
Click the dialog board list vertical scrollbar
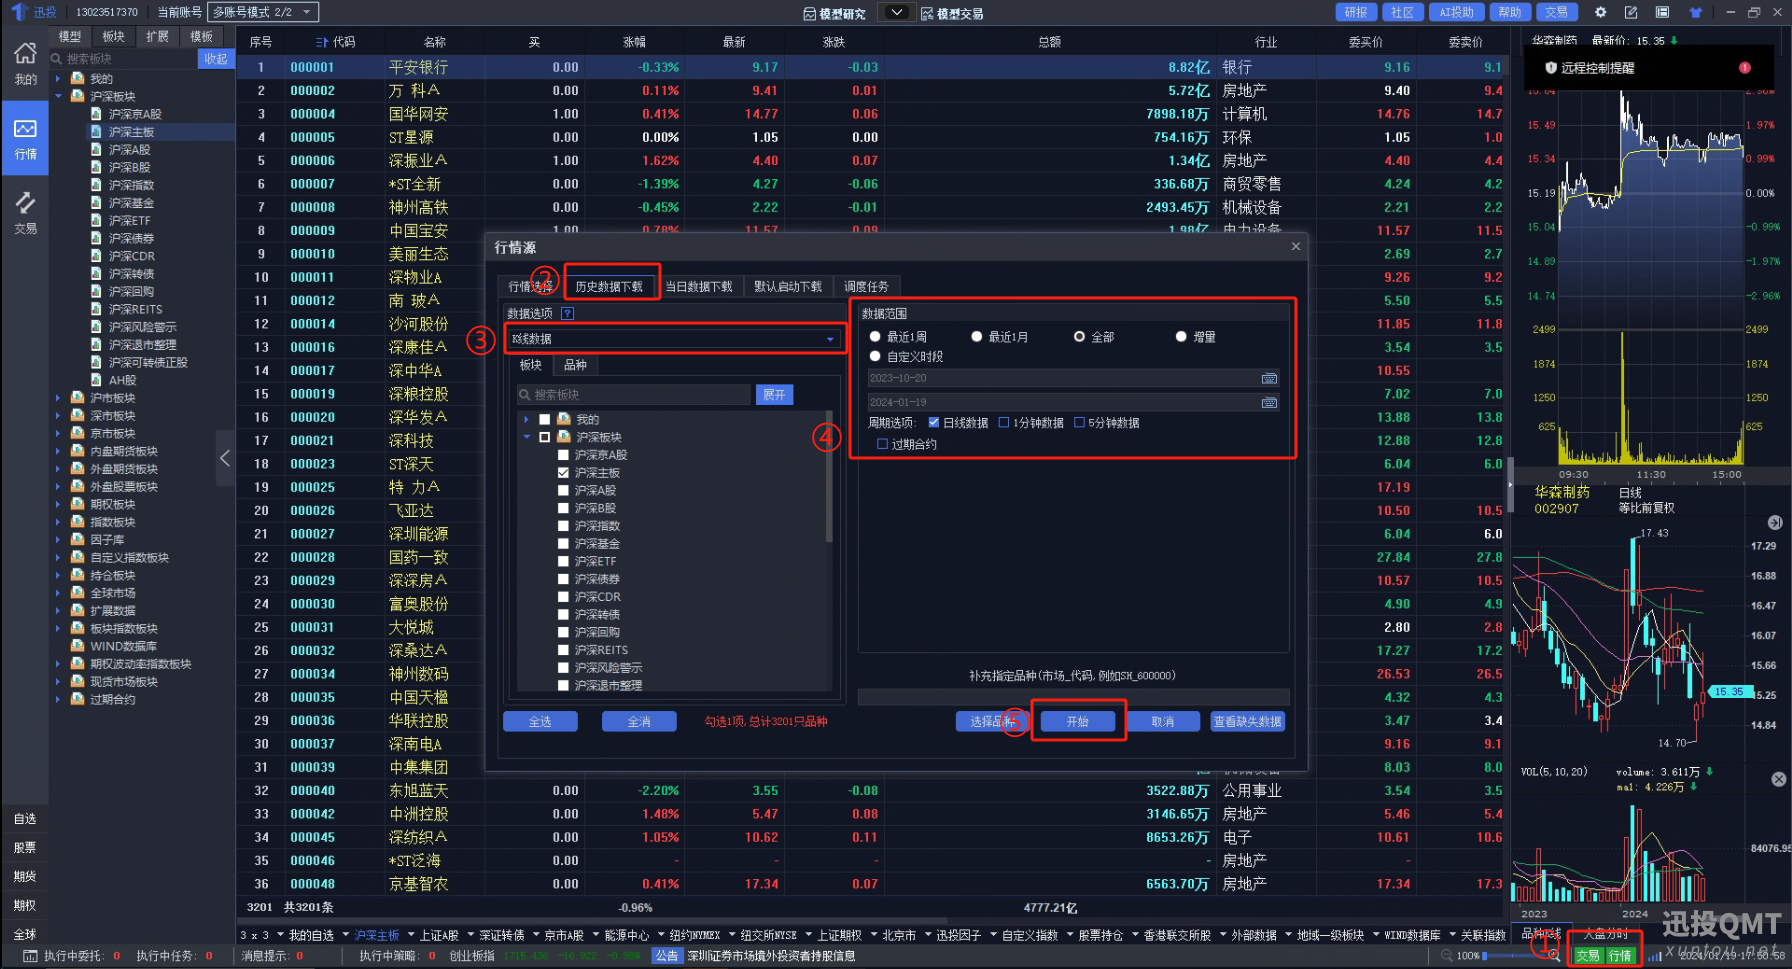tap(828, 475)
